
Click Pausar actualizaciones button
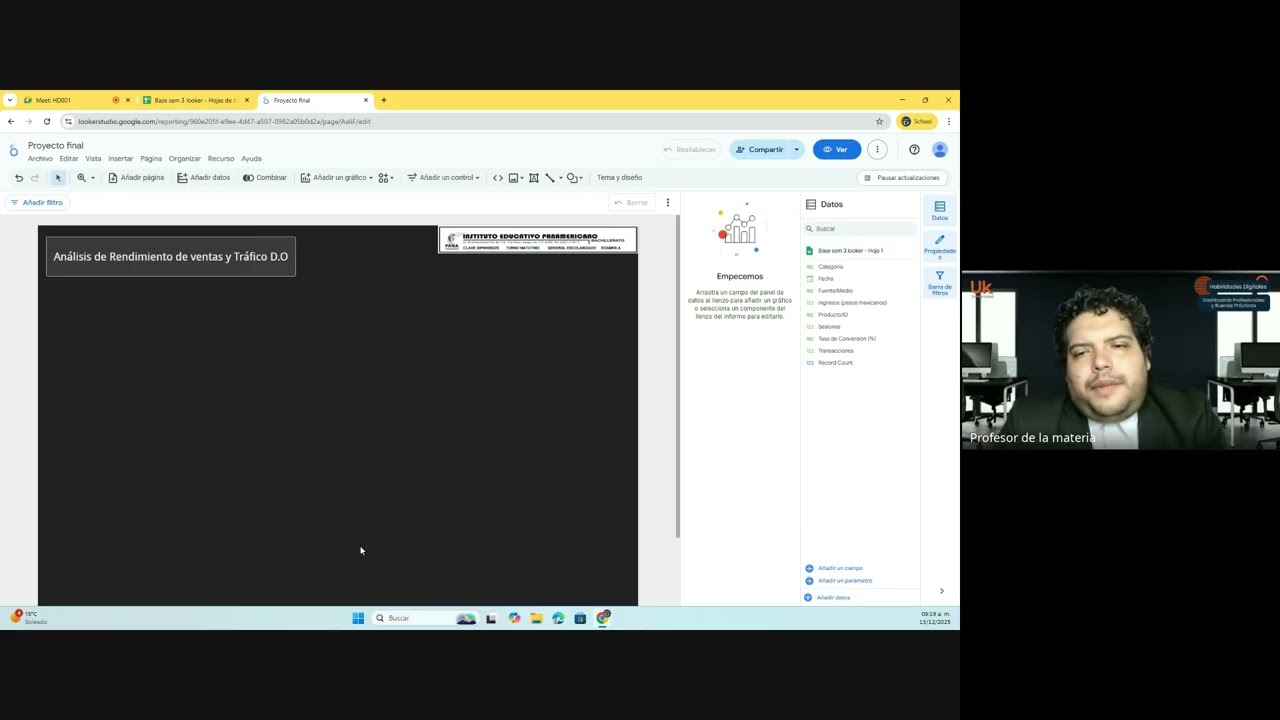902,178
